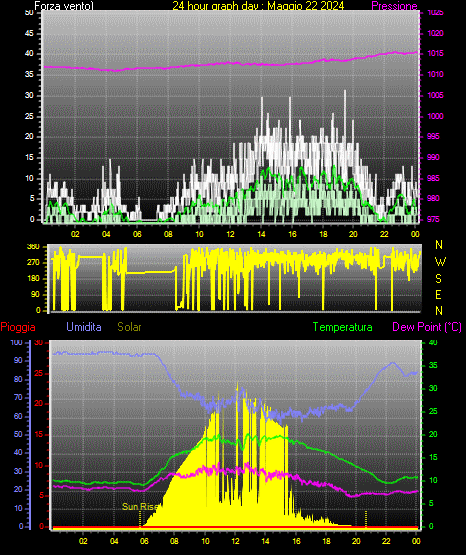Click green temperature scale value '5'
Viewport: 466px width, 555px height.
pyautogui.click(x=431, y=503)
